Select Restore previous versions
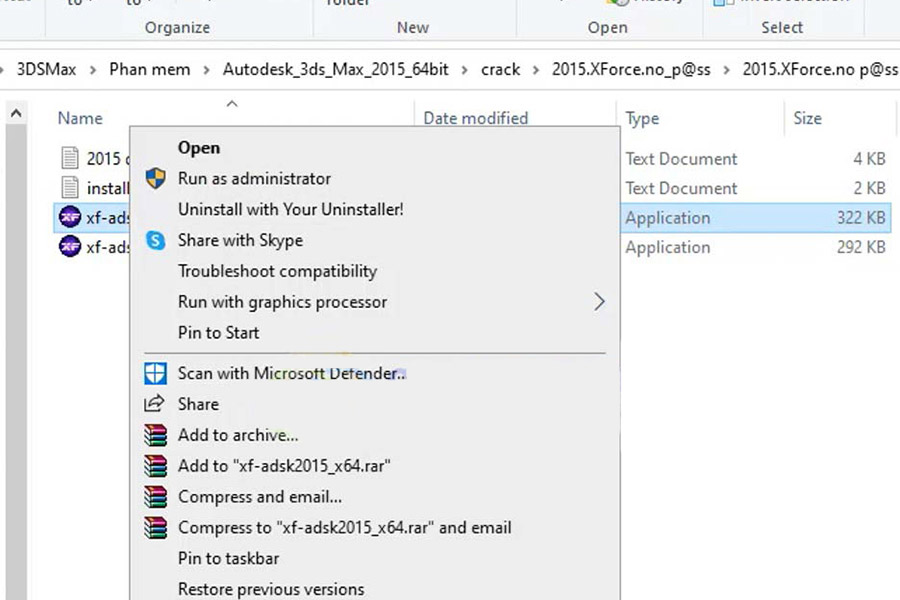Image resolution: width=900 pixels, height=600 pixels. click(271, 589)
